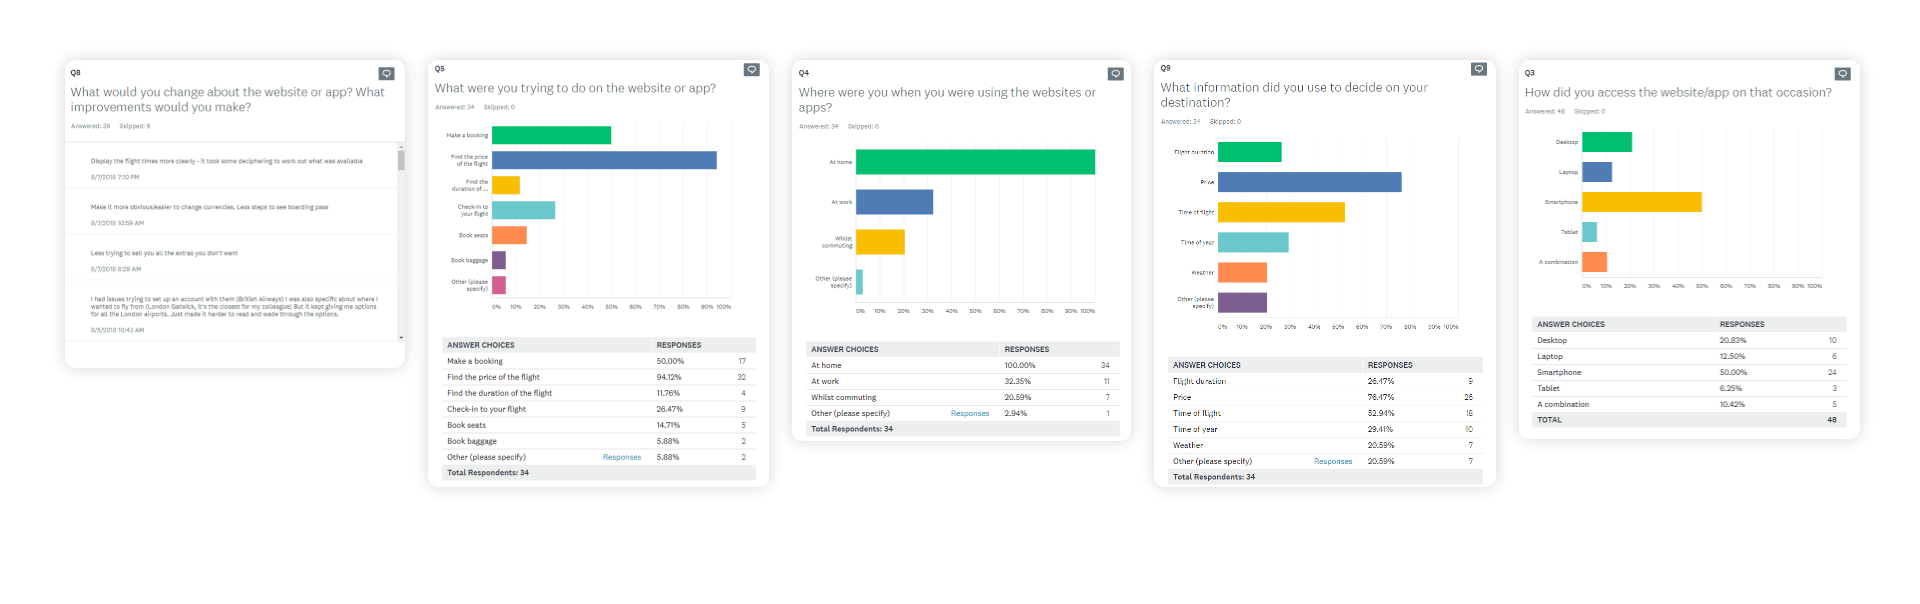Click the comment icon on the Q4 card

point(1115,74)
